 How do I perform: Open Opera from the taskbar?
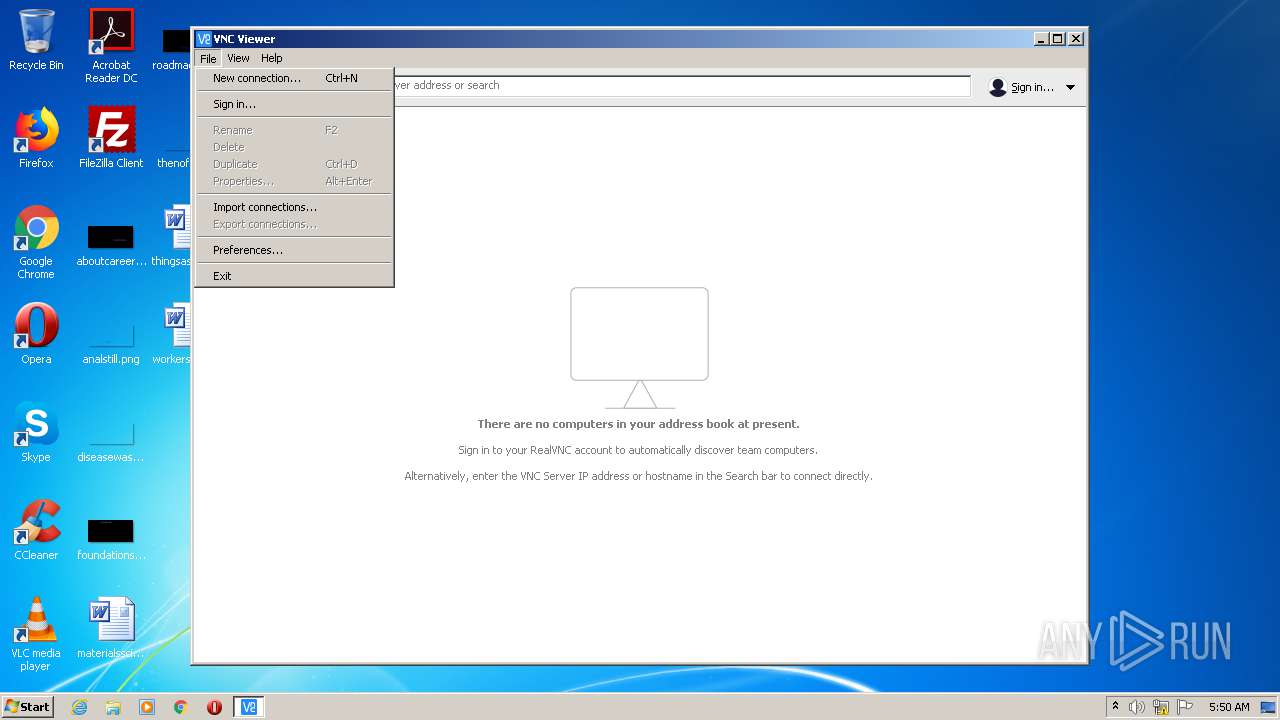click(214, 707)
